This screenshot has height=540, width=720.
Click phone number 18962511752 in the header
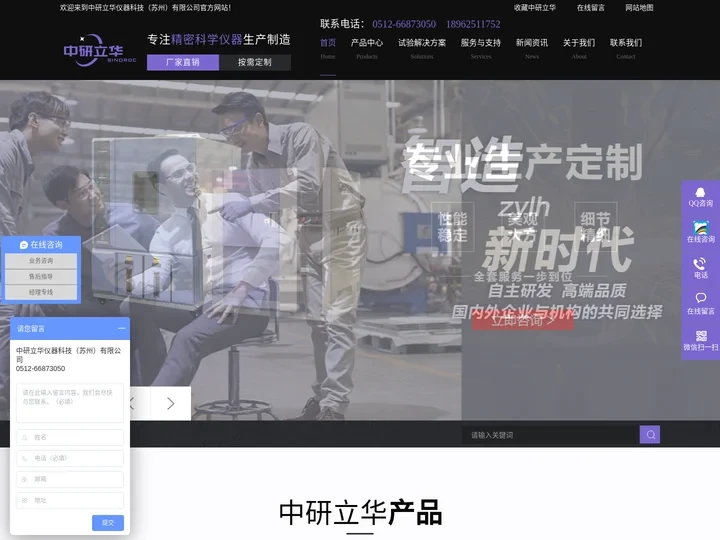pyautogui.click(x=473, y=24)
